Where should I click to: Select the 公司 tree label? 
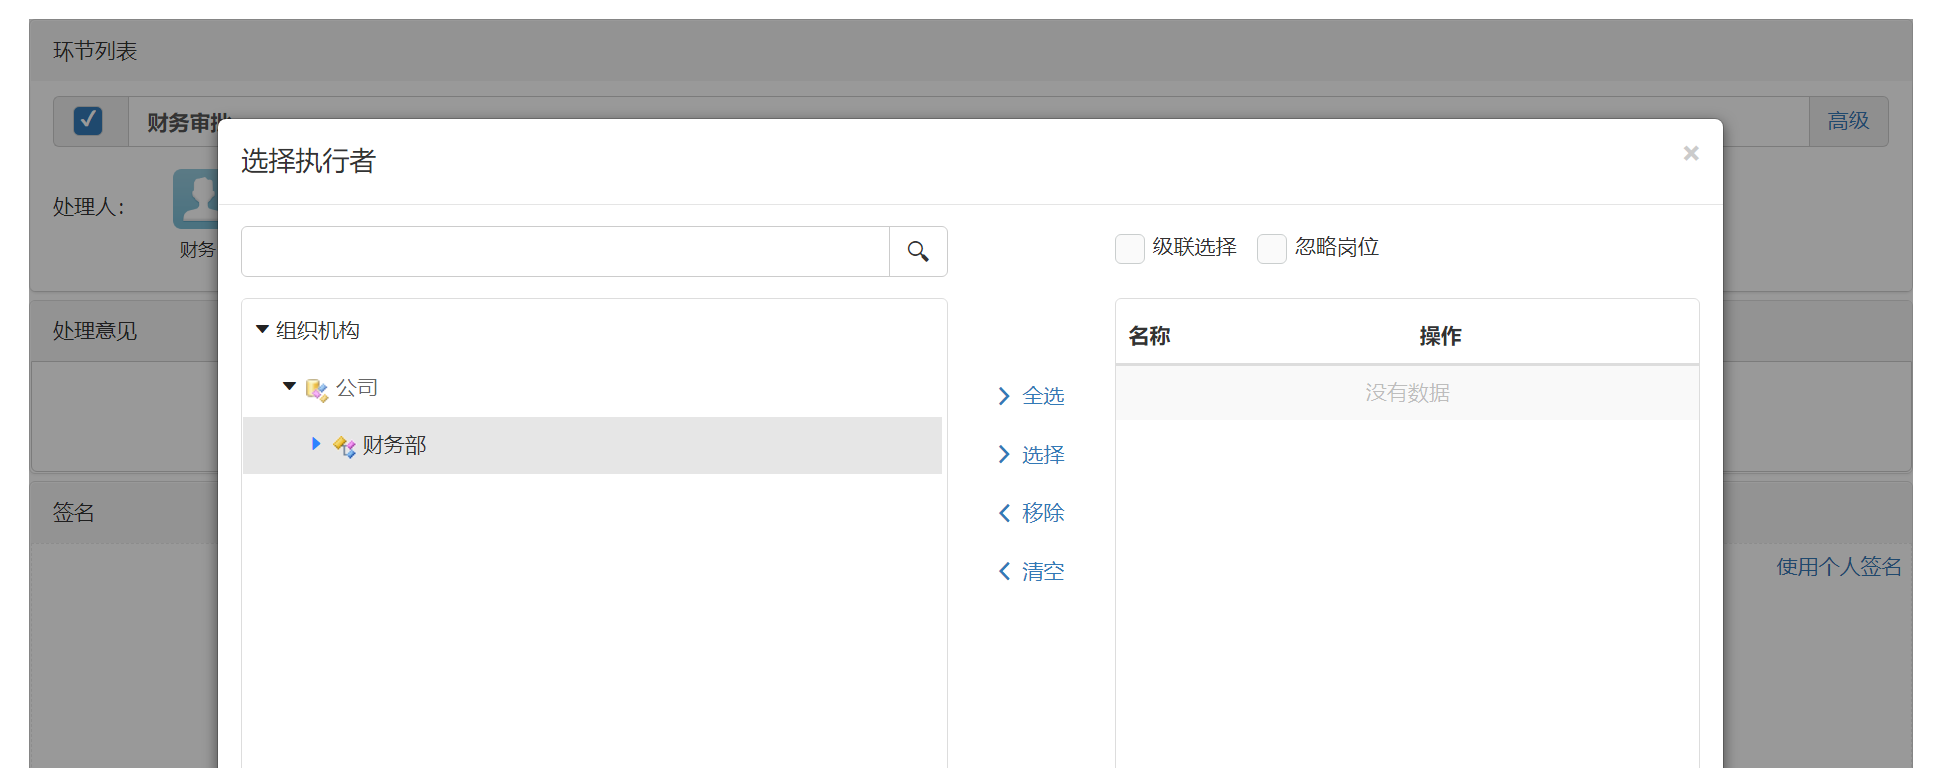(356, 388)
